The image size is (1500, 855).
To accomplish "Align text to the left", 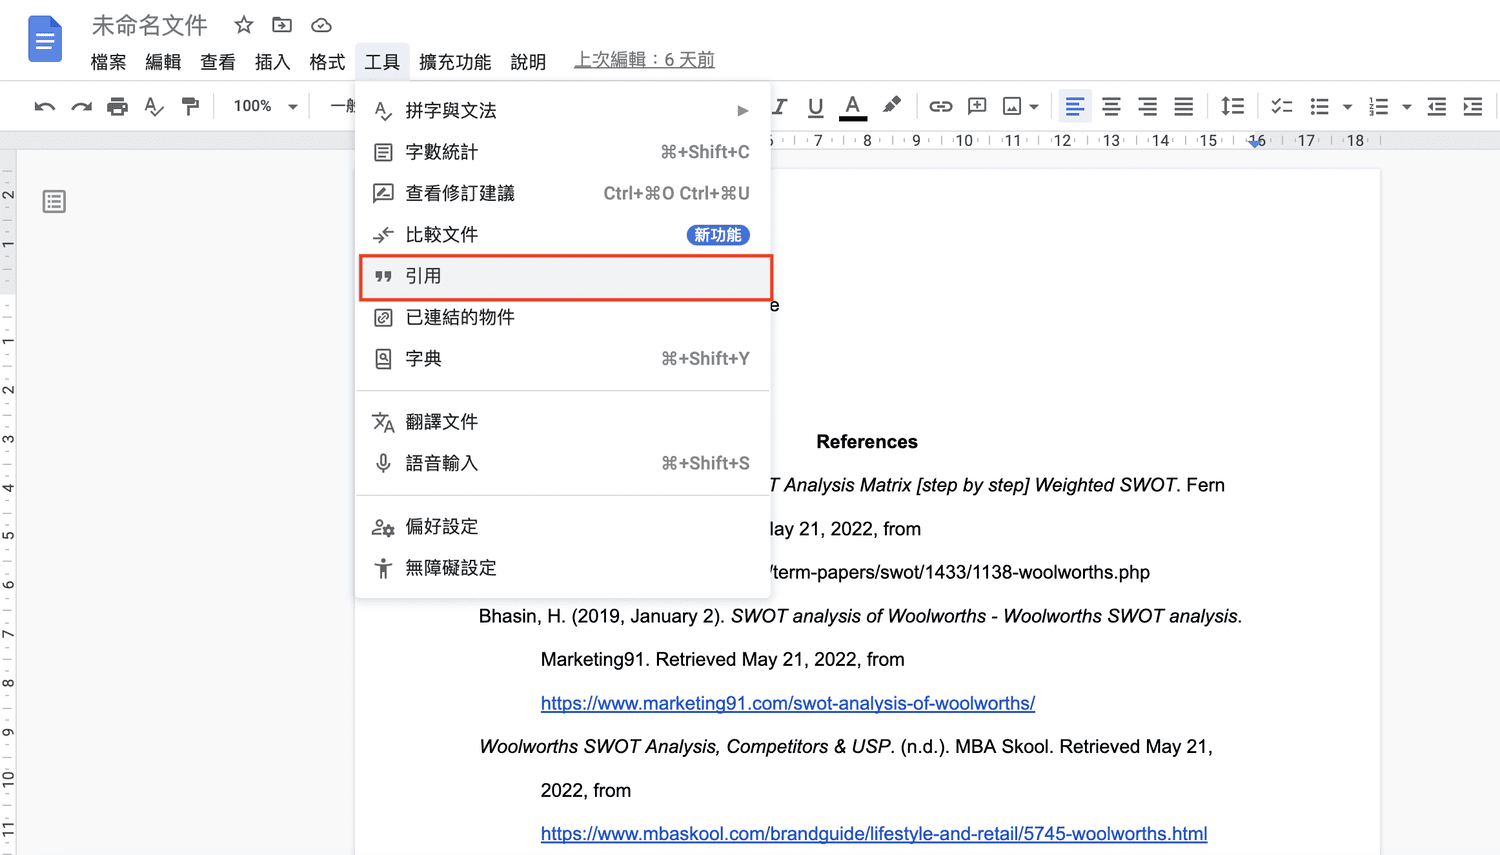I will point(1075,106).
